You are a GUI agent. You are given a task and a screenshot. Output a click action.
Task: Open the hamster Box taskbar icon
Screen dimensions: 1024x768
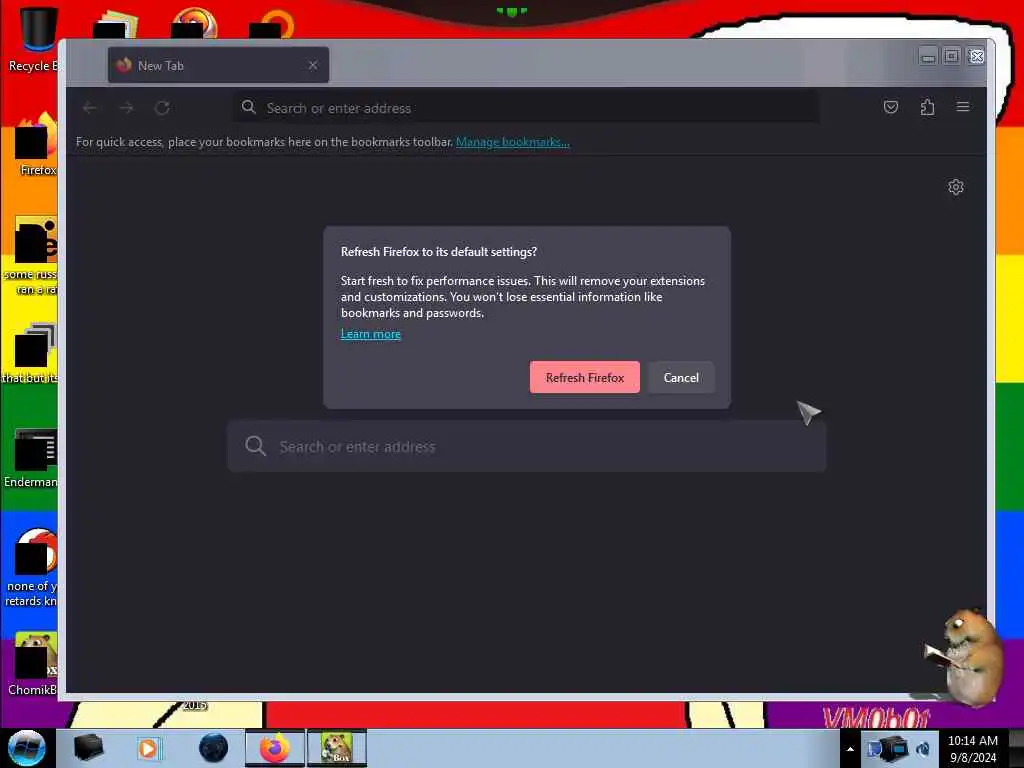pyautogui.click(x=337, y=748)
